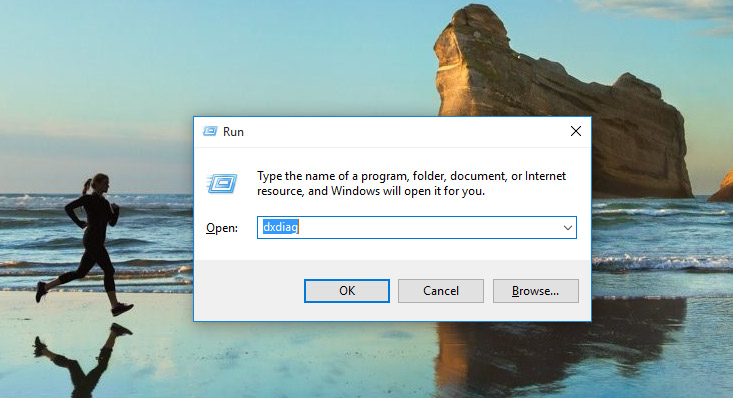The width and height of the screenshot is (733, 398).
Task: Click the small Run icon in title bar
Action: 210,131
